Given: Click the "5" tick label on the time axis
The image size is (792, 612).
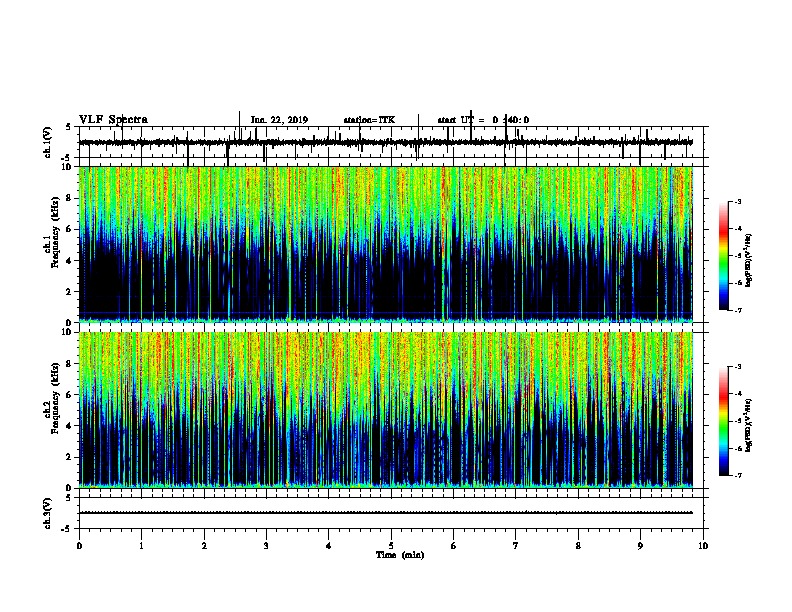Looking at the screenshot, I should (x=391, y=546).
